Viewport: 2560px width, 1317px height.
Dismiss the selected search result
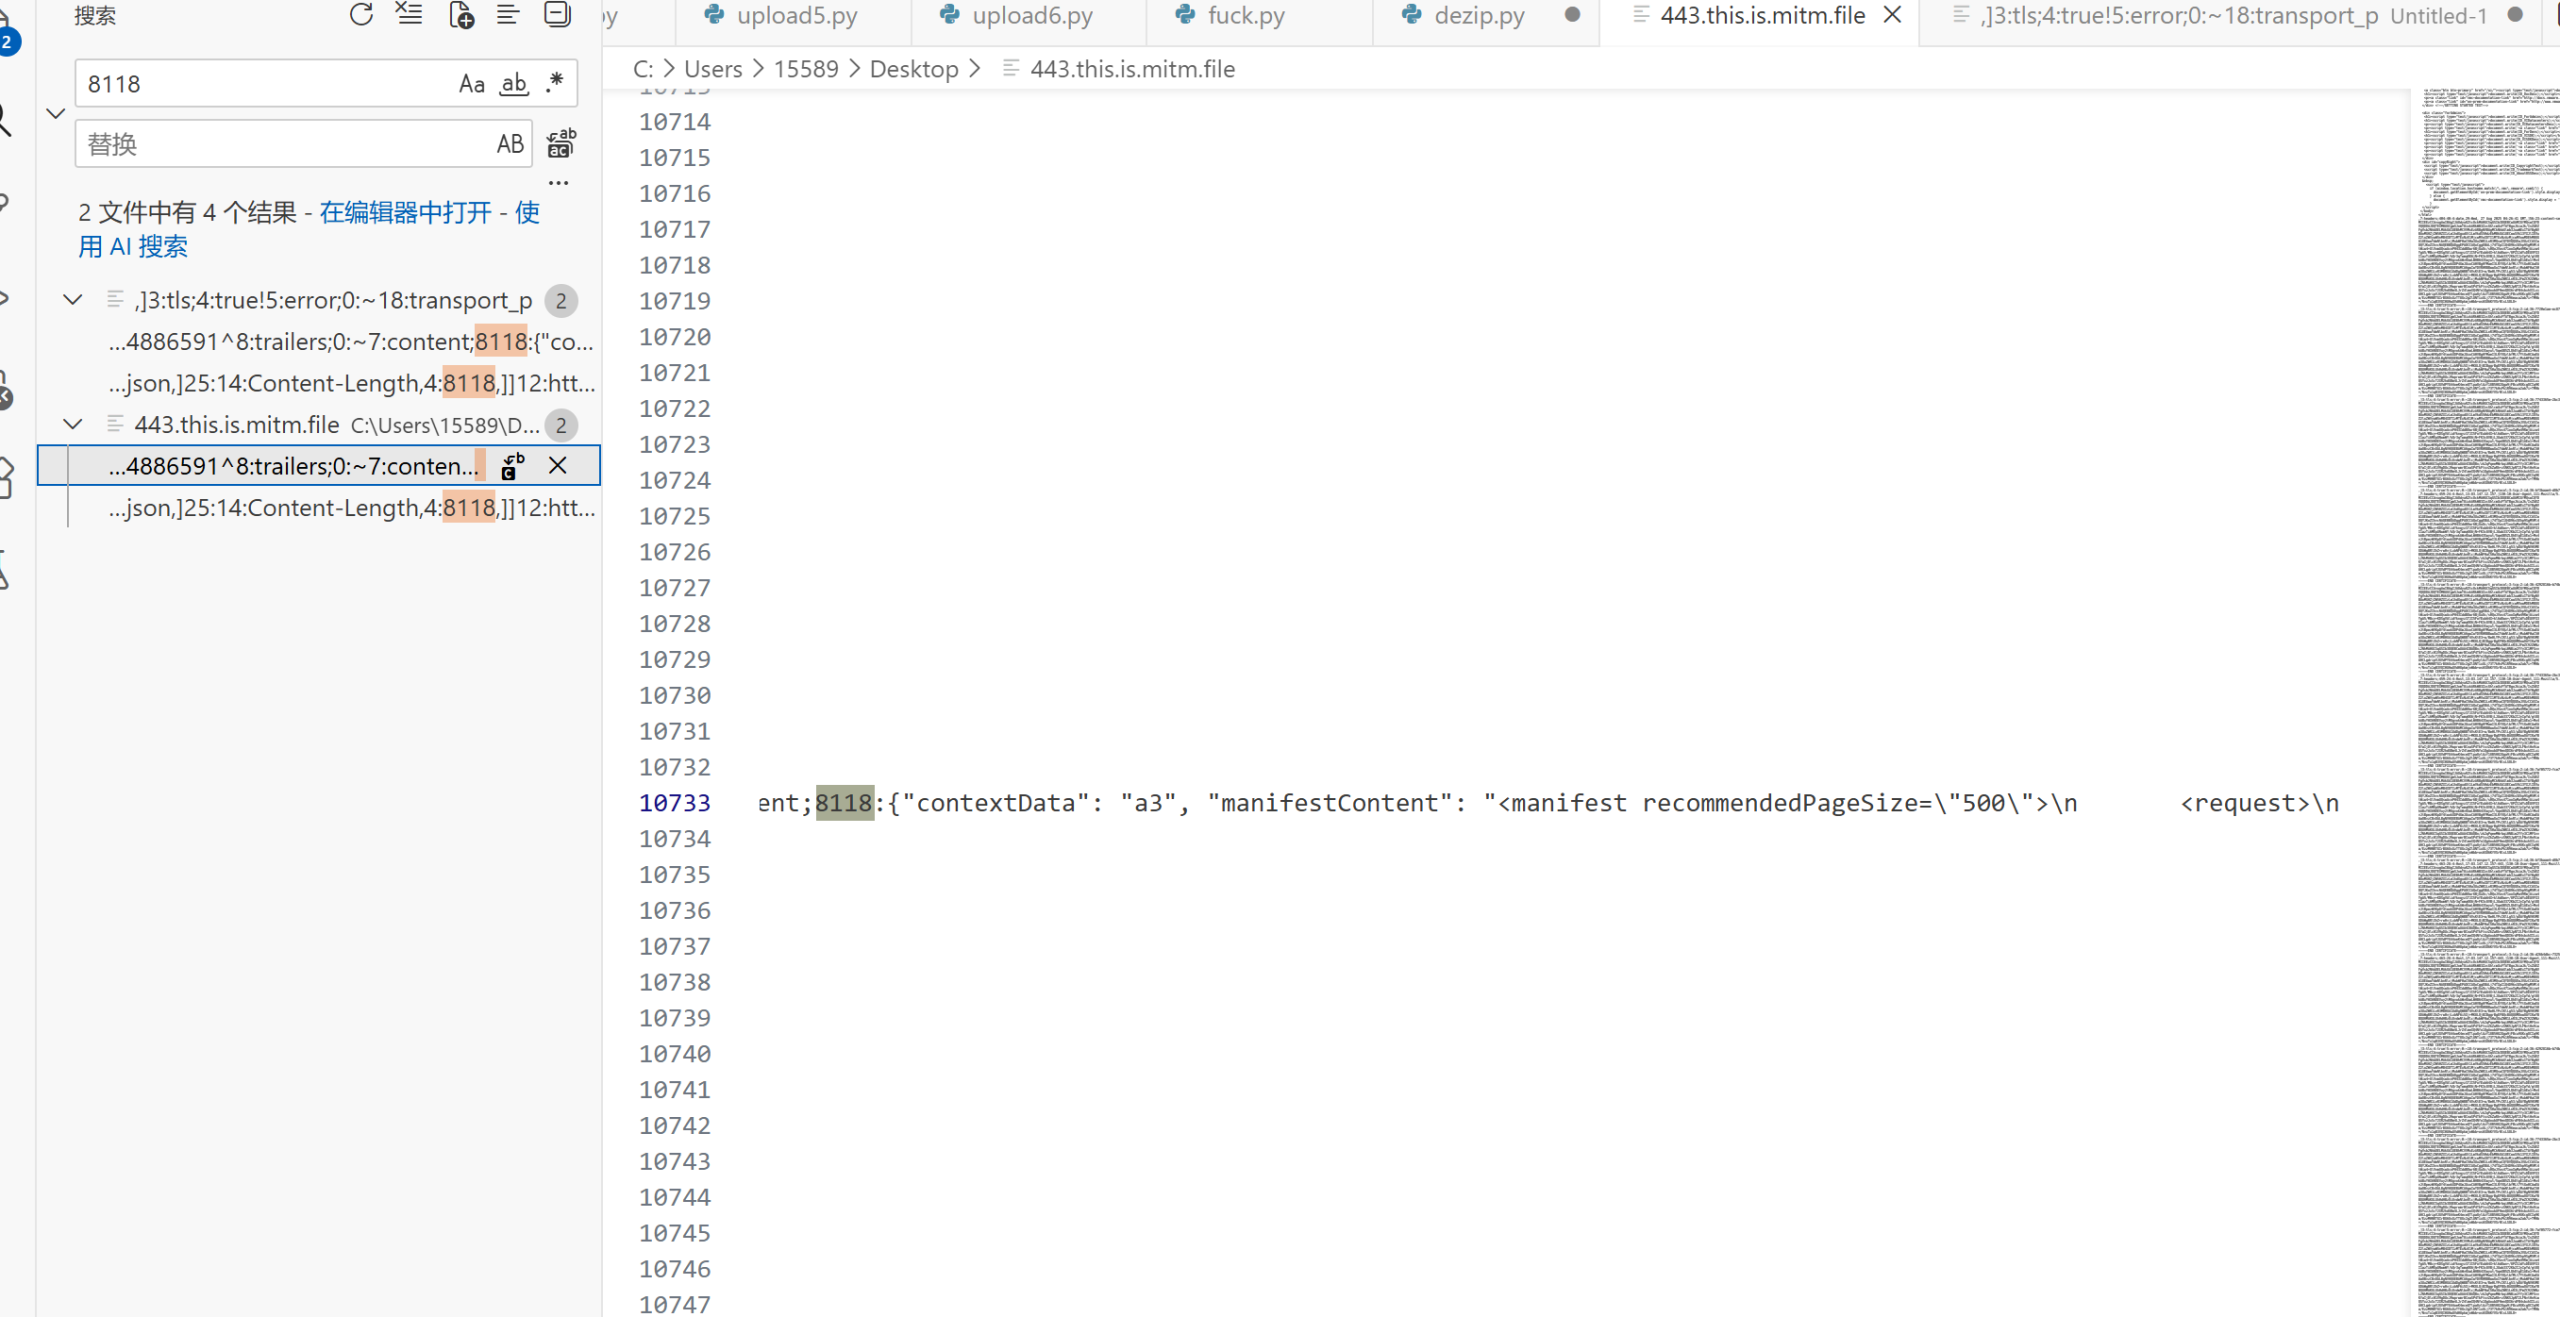(x=558, y=466)
